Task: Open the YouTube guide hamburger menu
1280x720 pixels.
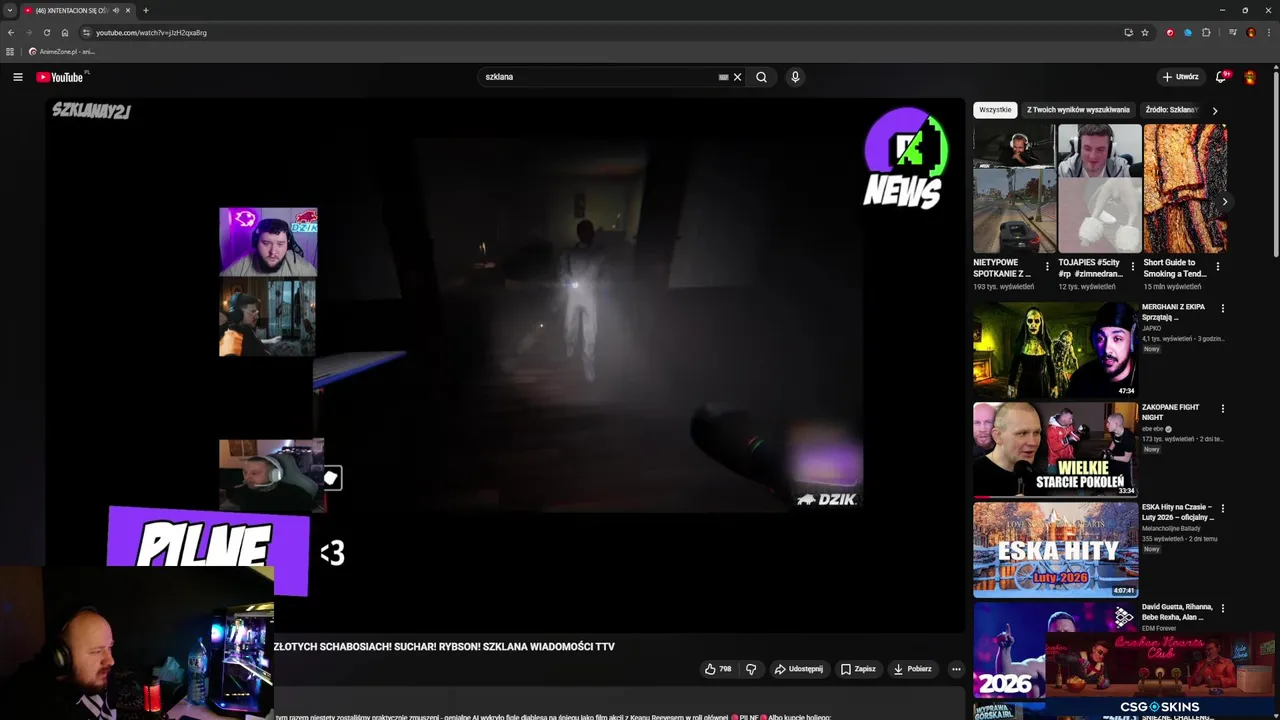Action: [x=17, y=77]
